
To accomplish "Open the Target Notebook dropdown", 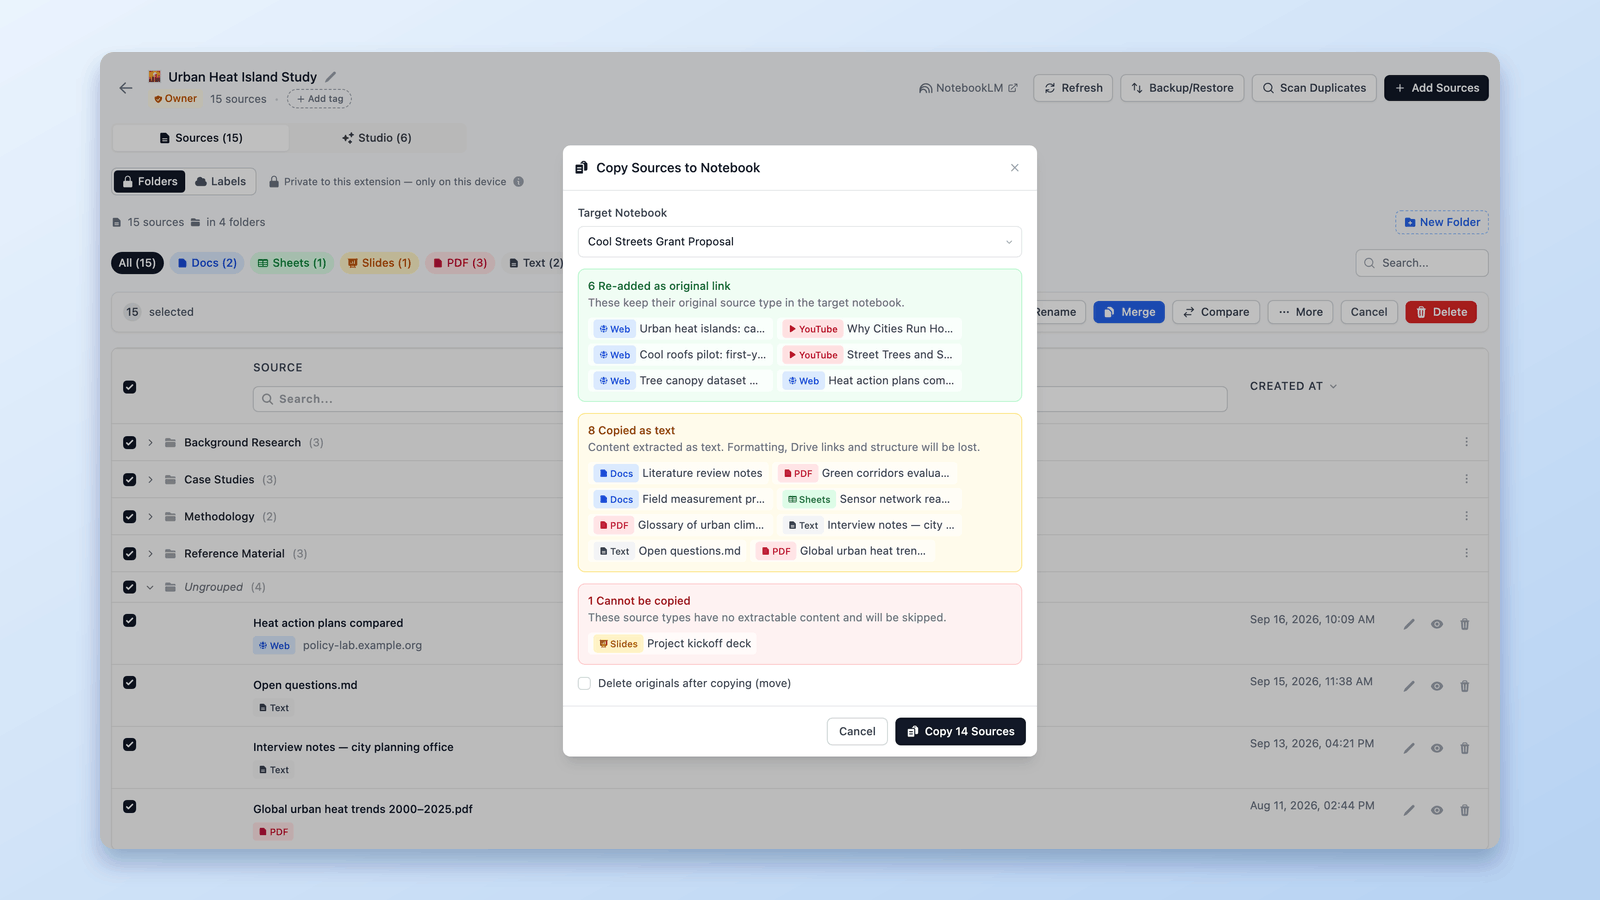I will 800,242.
